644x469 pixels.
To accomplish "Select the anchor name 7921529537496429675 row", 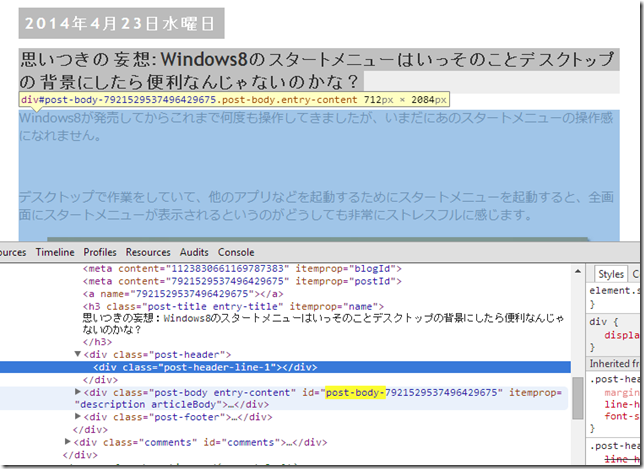I will [x=183, y=294].
